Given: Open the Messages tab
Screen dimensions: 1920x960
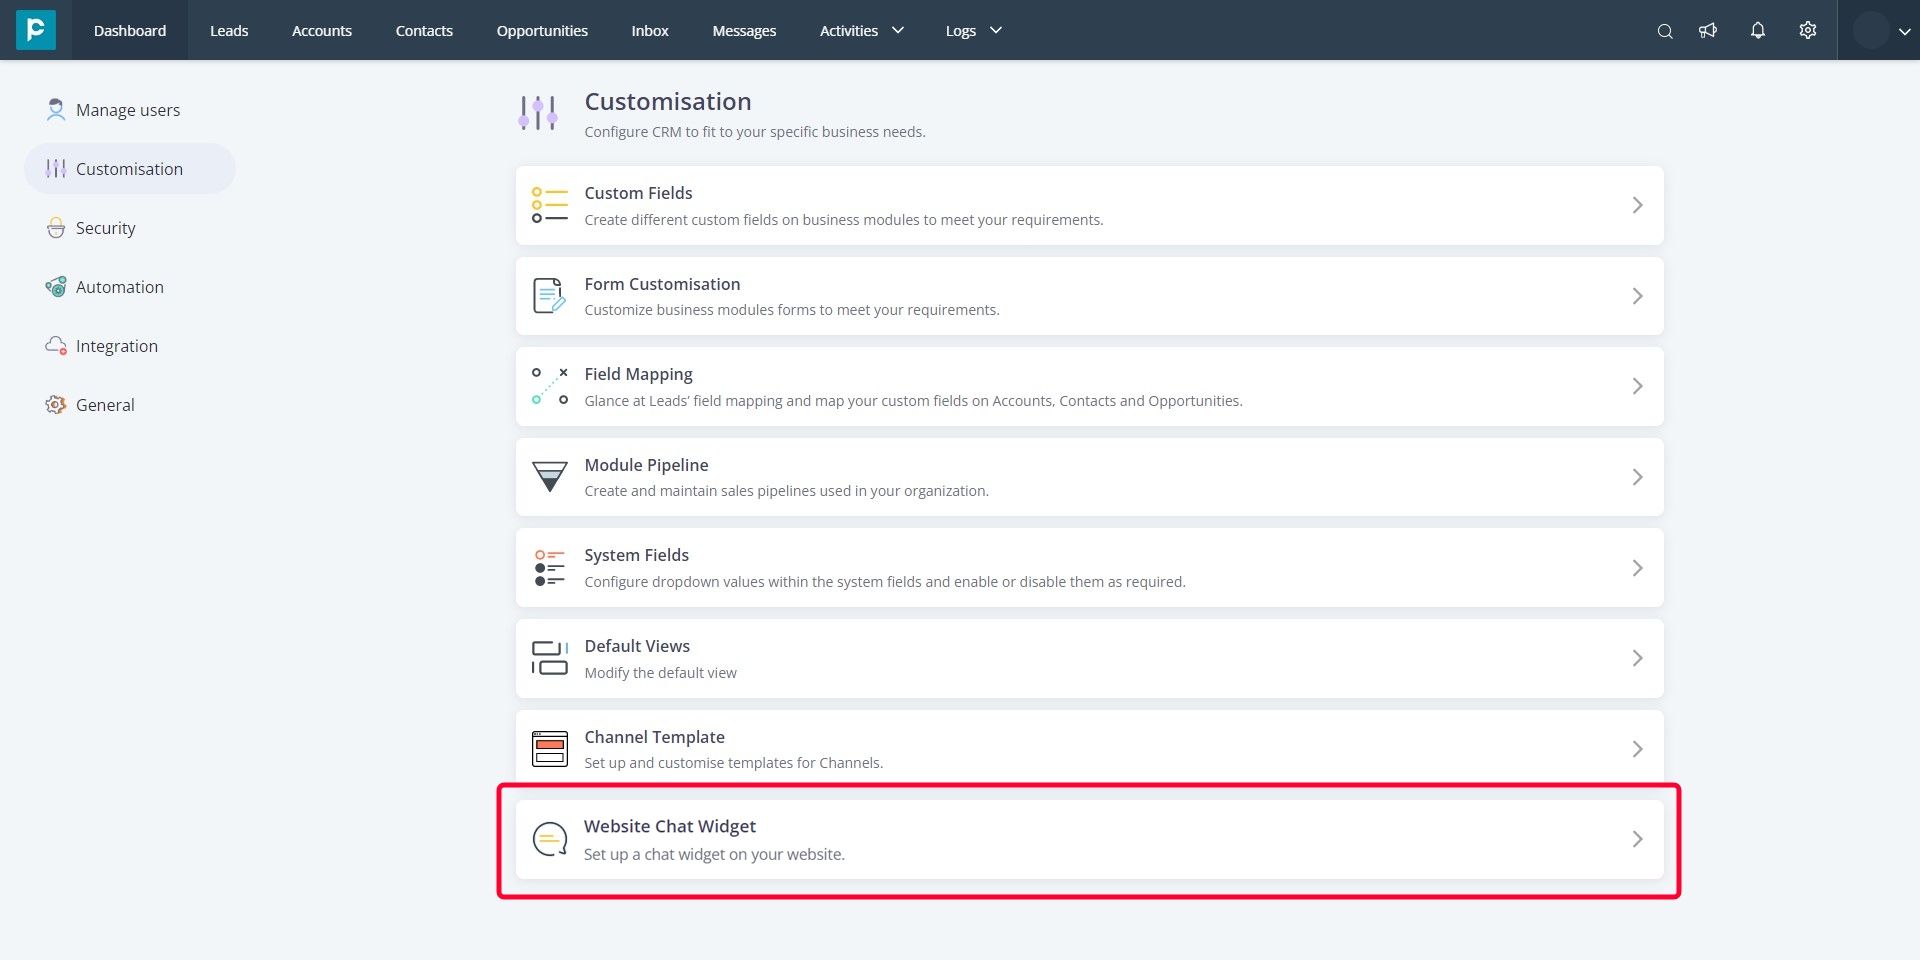Looking at the screenshot, I should pyautogui.click(x=744, y=31).
